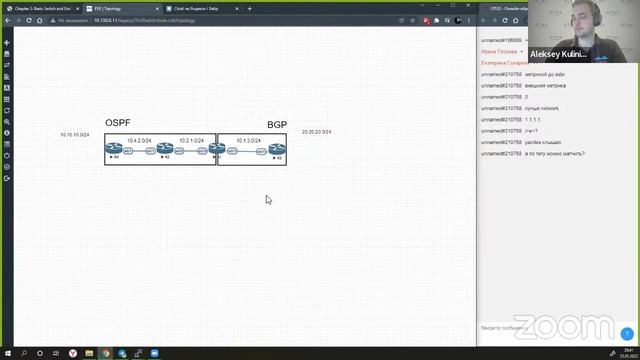The height and width of the screenshot is (360, 640).
Task: Switch to the EVE Topology tab
Action: pyautogui.click(x=121, y=9)
